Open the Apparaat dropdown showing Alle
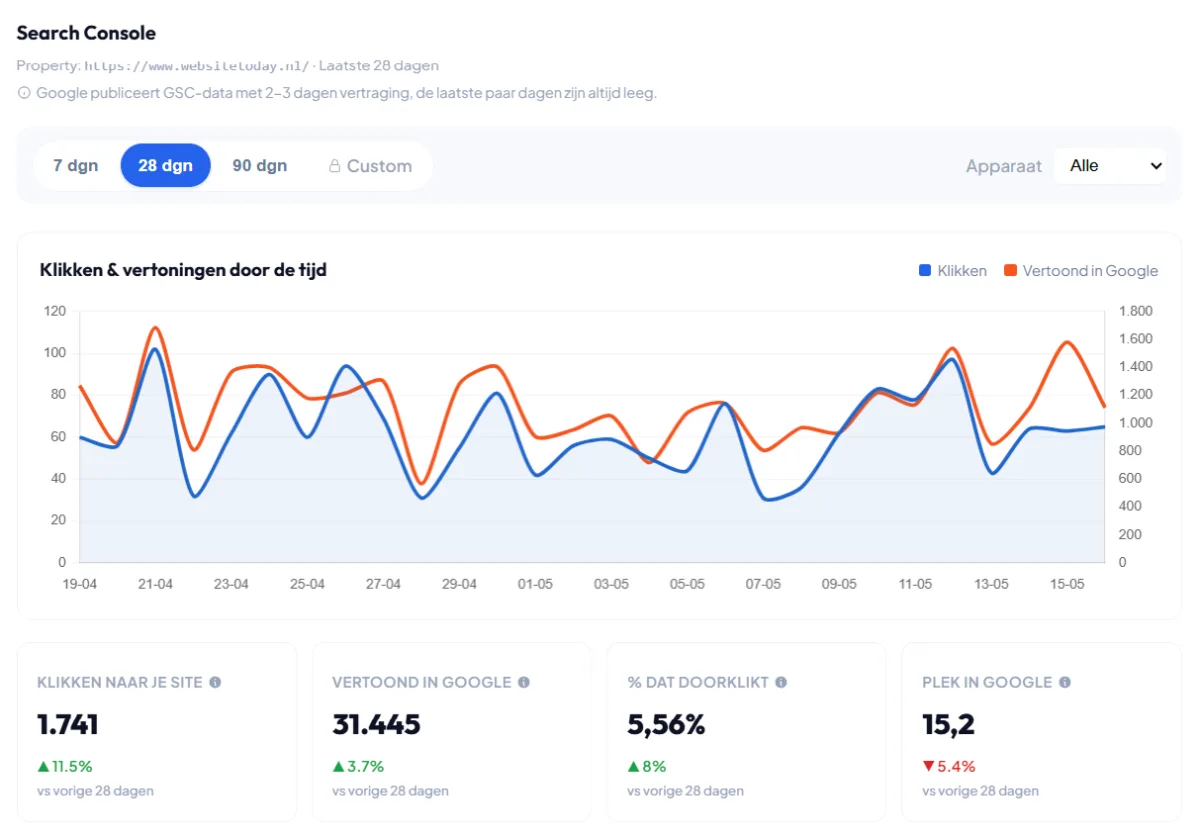 coord(1110,166)
